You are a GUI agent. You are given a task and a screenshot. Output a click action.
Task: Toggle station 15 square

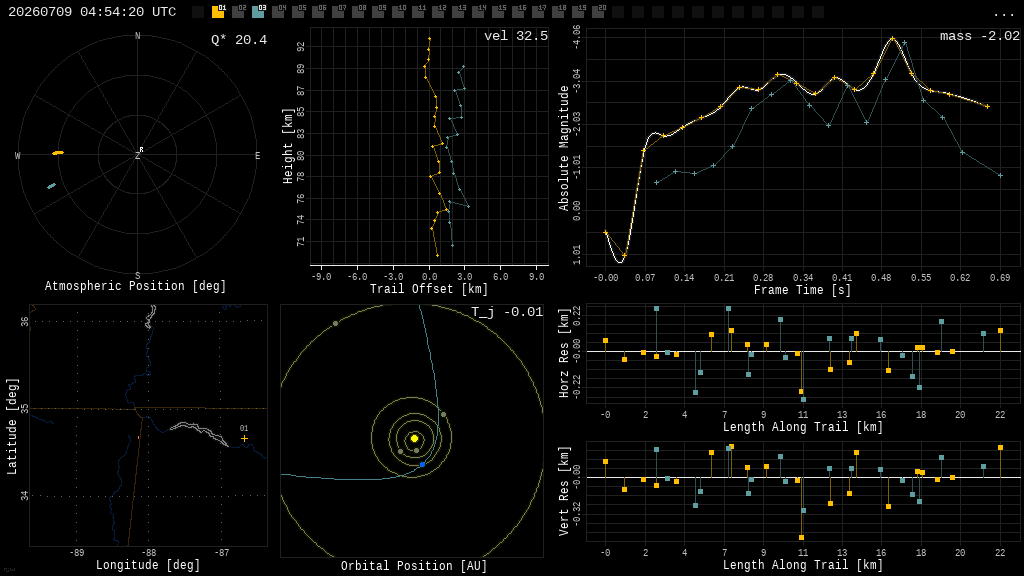click(x=498, y=12)
